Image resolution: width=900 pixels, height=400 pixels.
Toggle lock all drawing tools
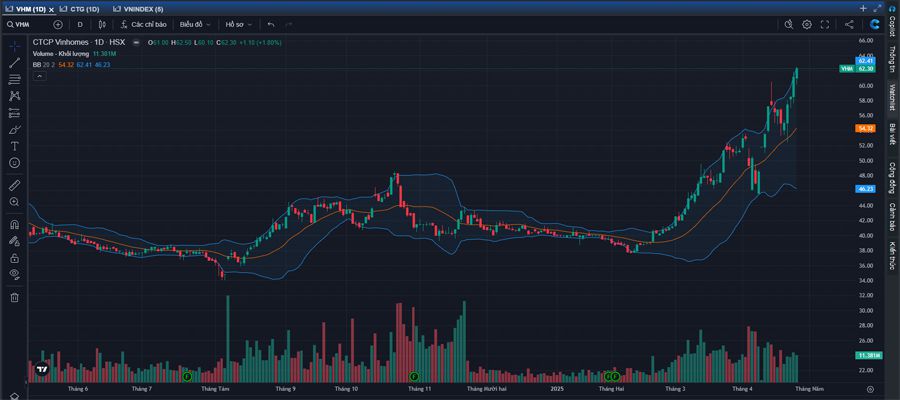[x=15, y=258]
